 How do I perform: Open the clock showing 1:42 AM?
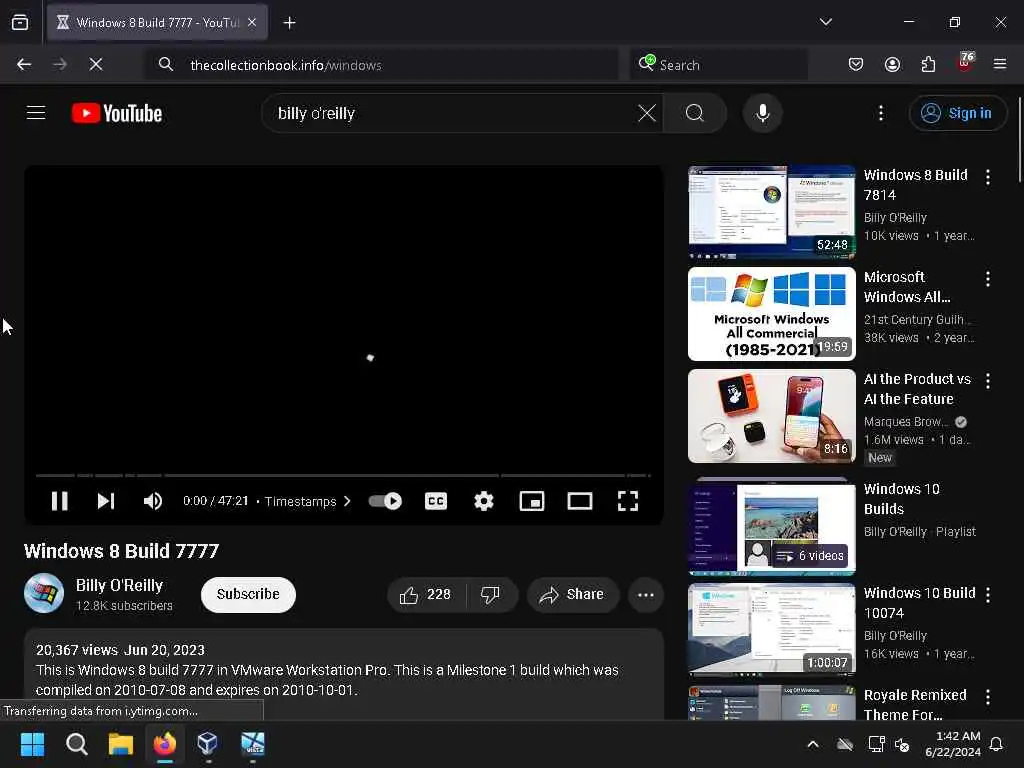click(953, 744)
